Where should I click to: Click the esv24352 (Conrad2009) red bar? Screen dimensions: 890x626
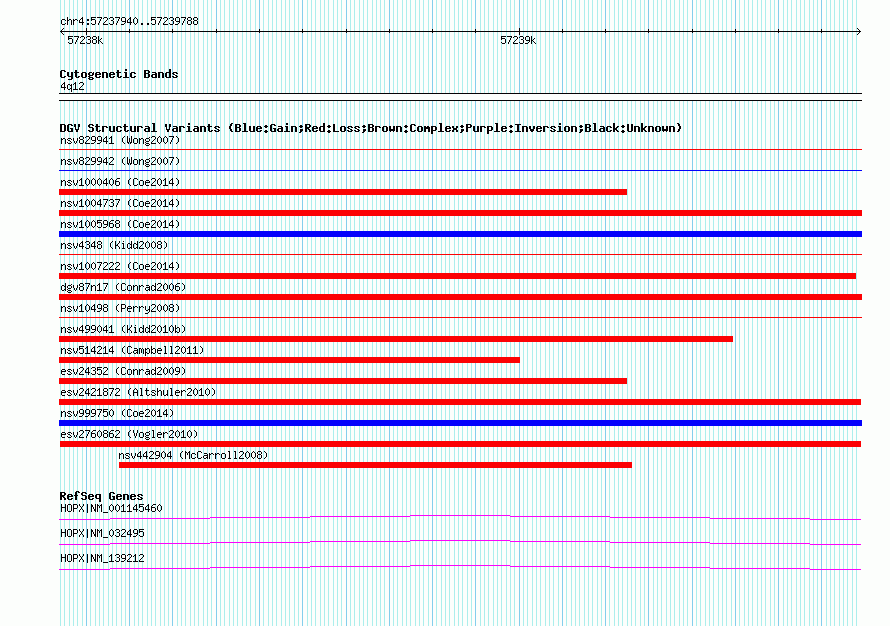point(343,381)
